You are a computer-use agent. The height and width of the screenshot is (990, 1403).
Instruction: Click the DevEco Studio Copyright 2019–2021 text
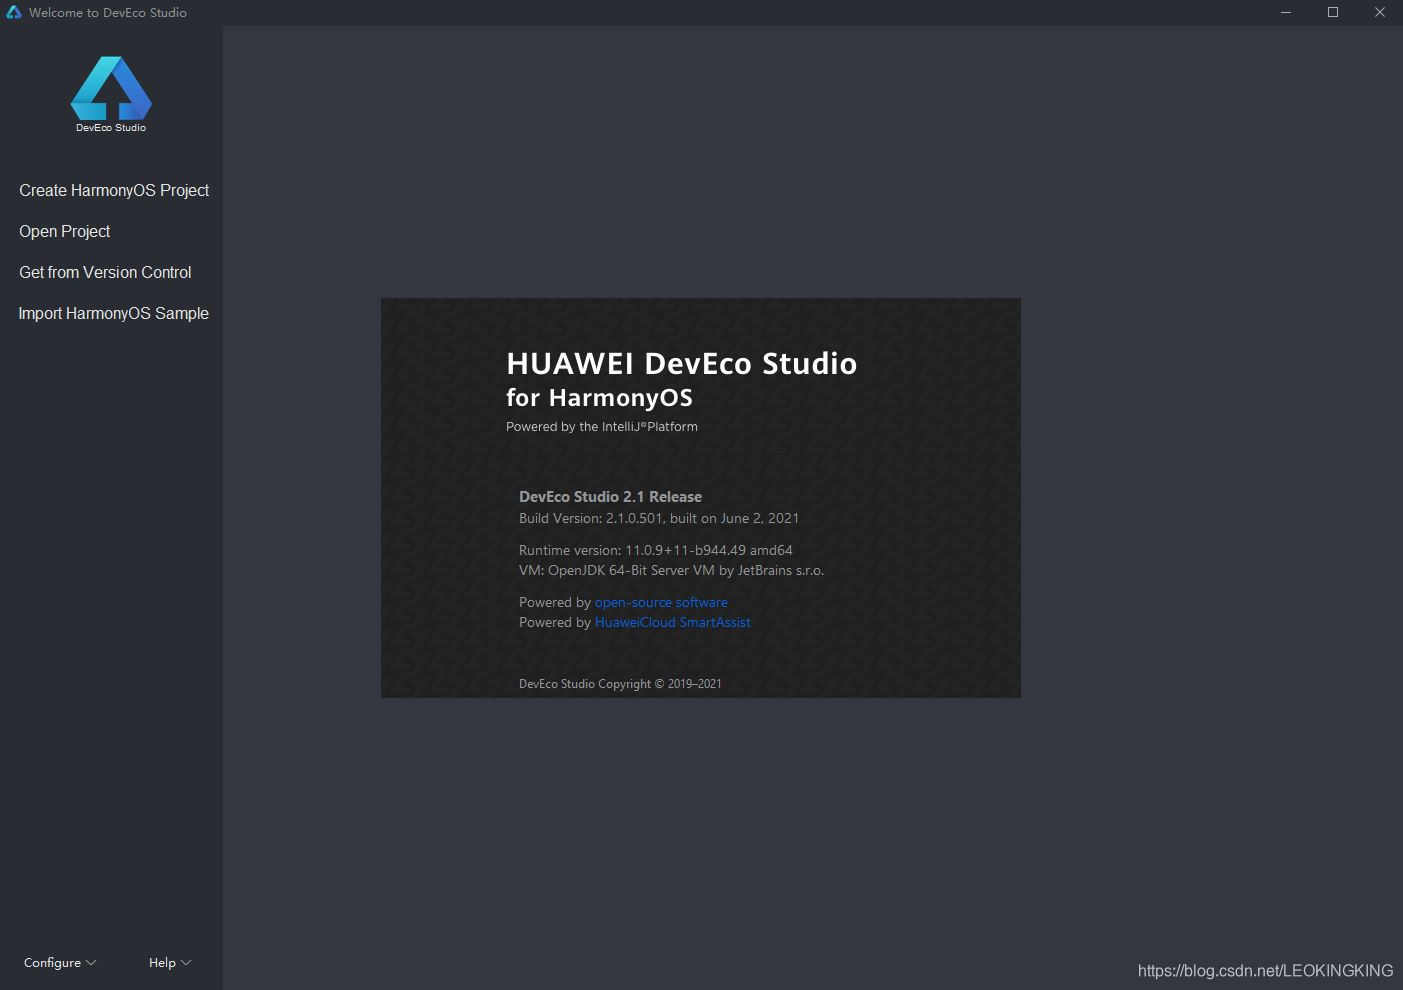(620, 684)
